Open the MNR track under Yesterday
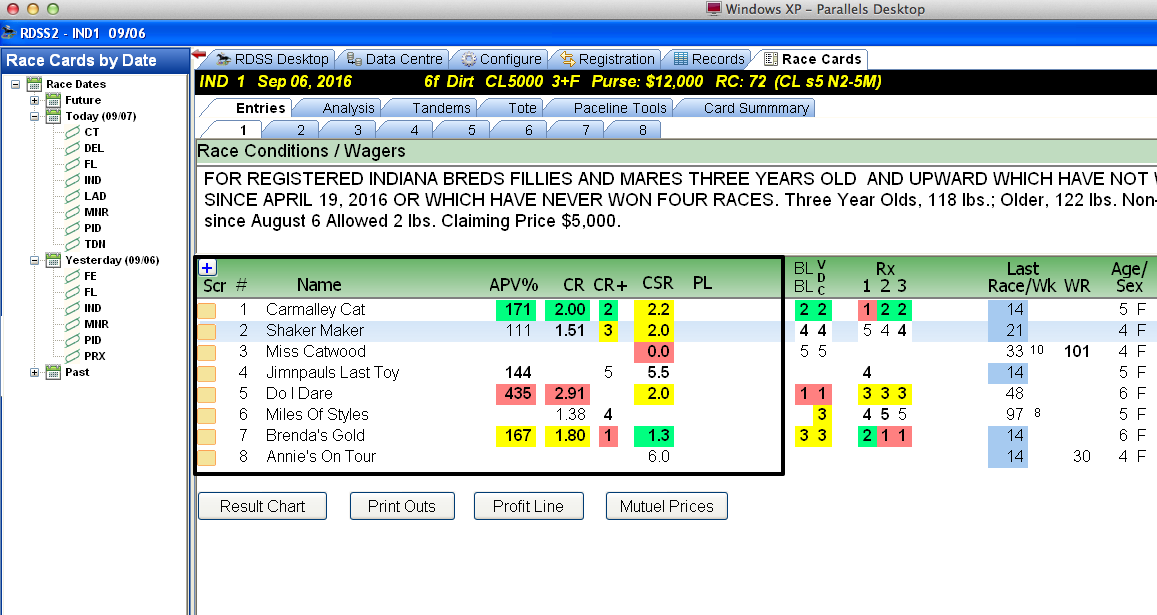The width and height of the screenshot is (1157, 615). [x=96, y=324]
